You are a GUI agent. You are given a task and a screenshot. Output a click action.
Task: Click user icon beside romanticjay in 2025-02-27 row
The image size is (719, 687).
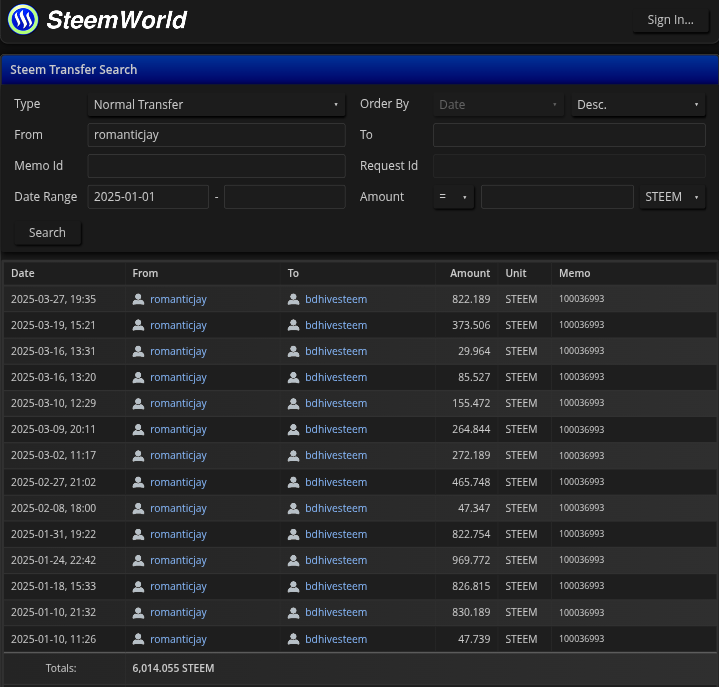pyautogui.click(x=138, y=482)
